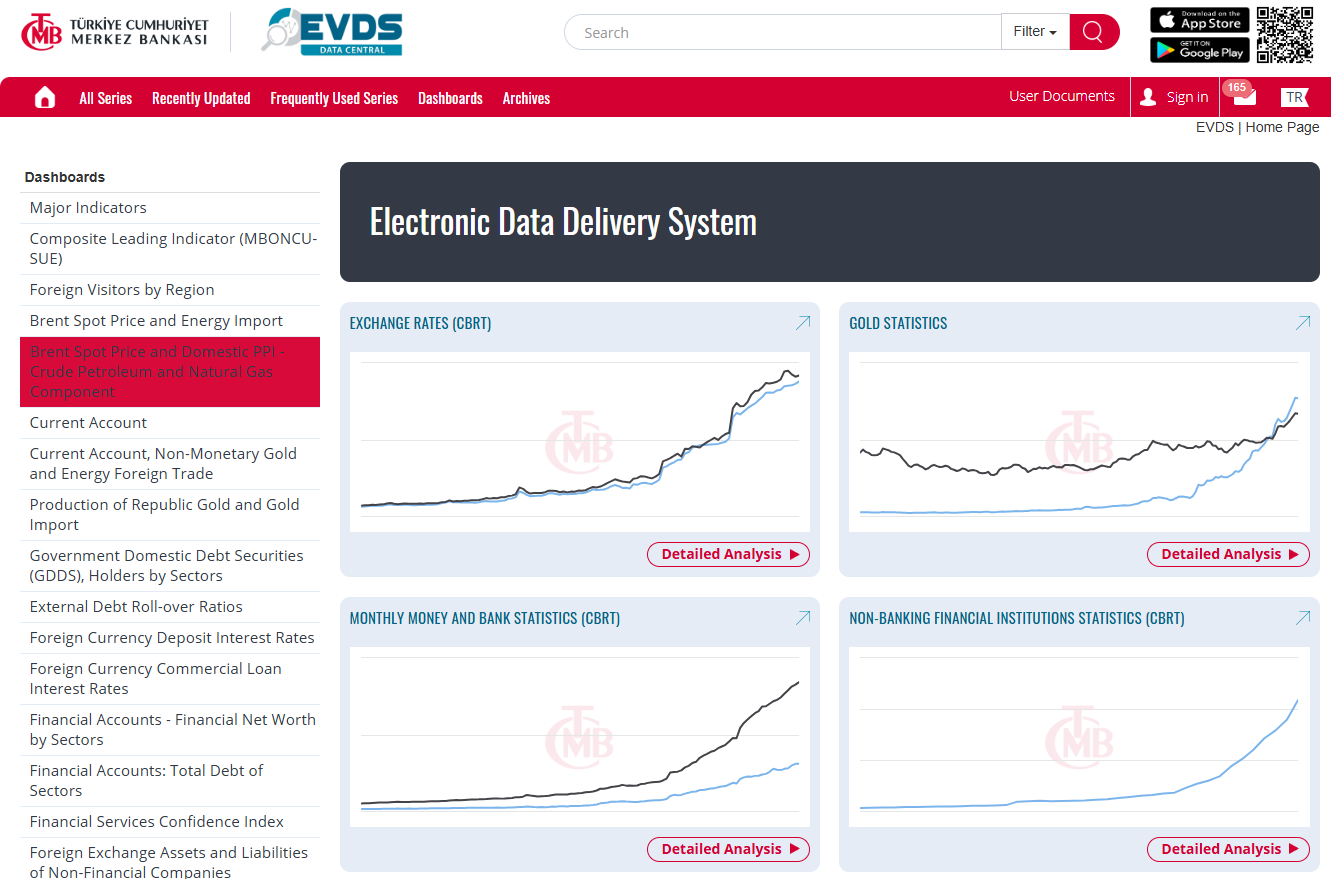Open the mail notifications icon showing 165

(1243, 96)
